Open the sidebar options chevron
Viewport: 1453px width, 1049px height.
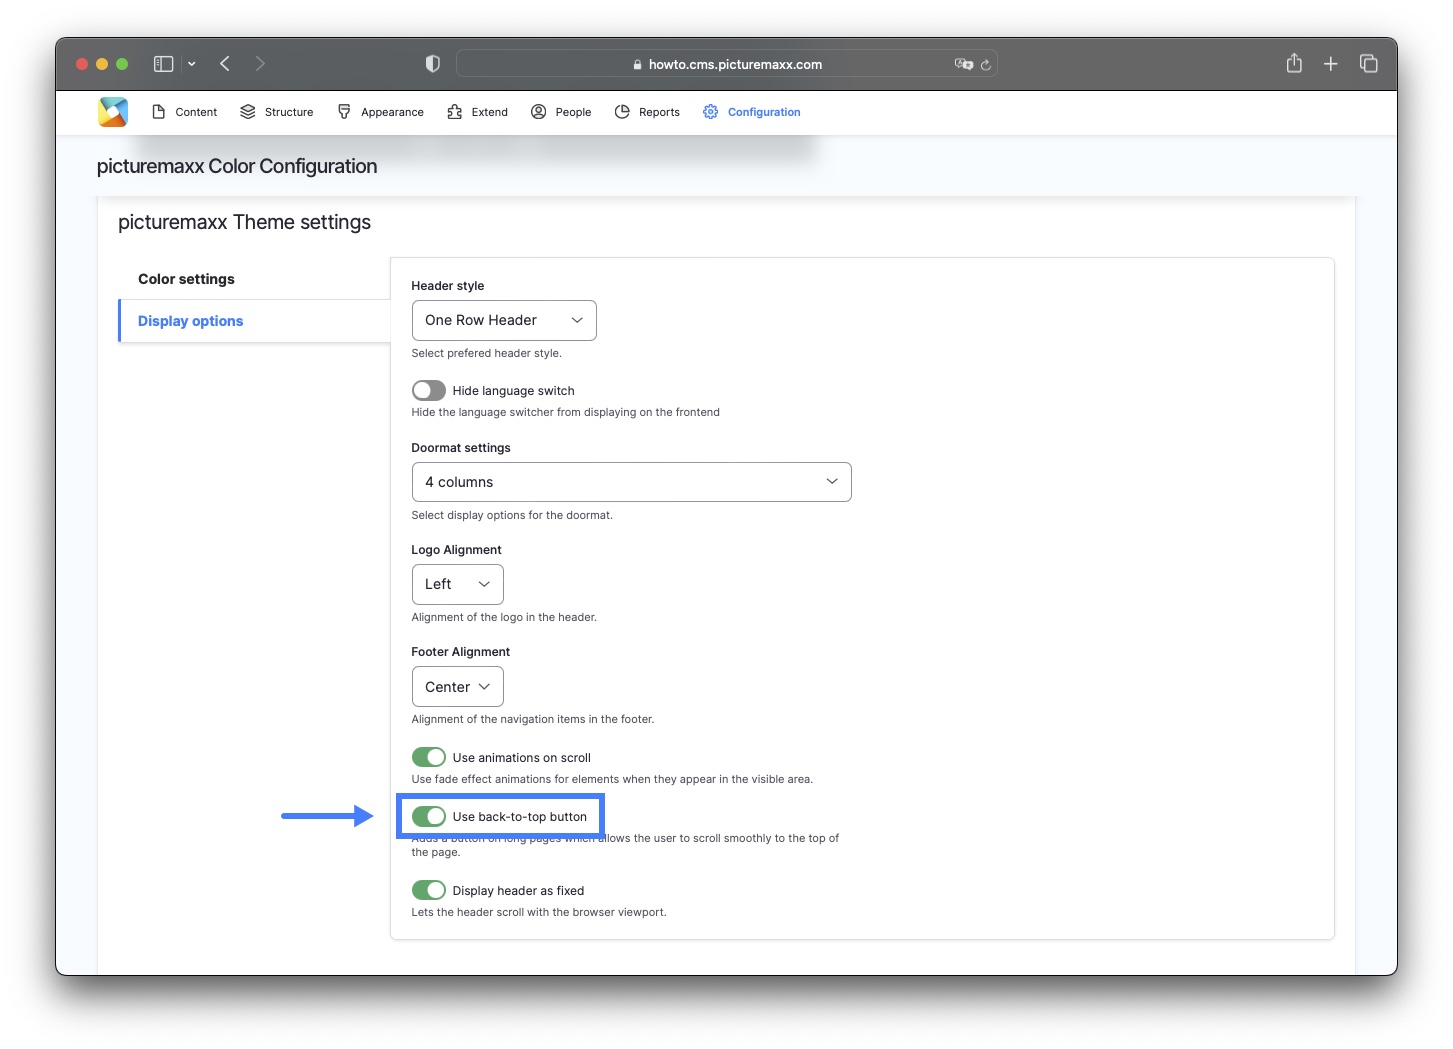pyautogui.click(x=191, y=64)
